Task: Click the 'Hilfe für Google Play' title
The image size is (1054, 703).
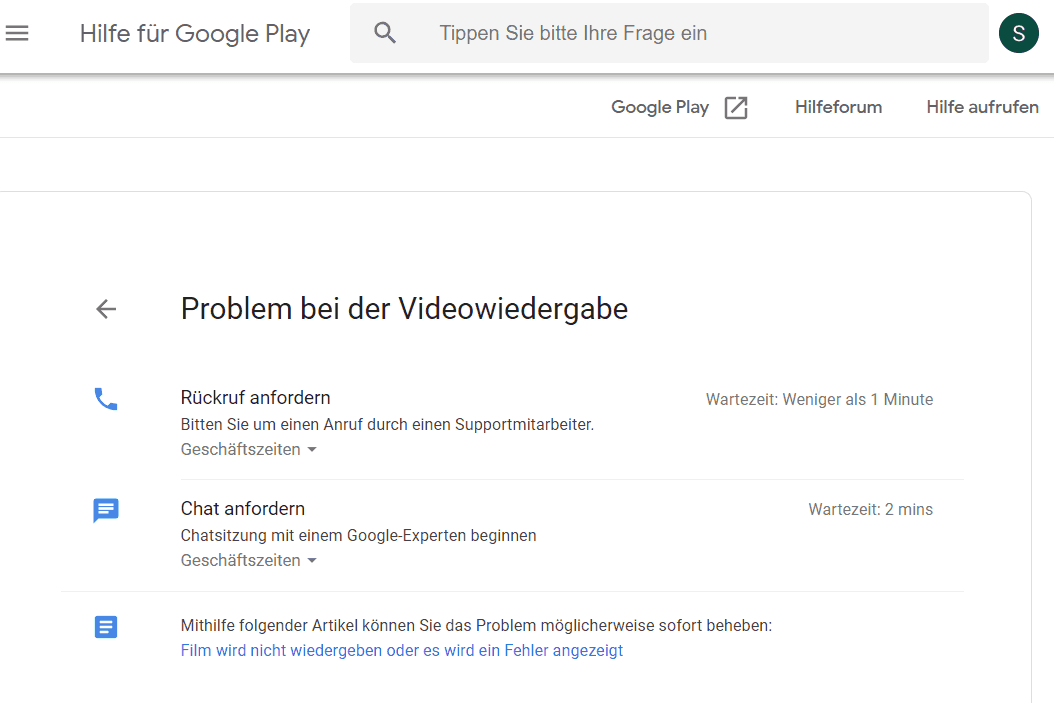Action: point(195,34)
